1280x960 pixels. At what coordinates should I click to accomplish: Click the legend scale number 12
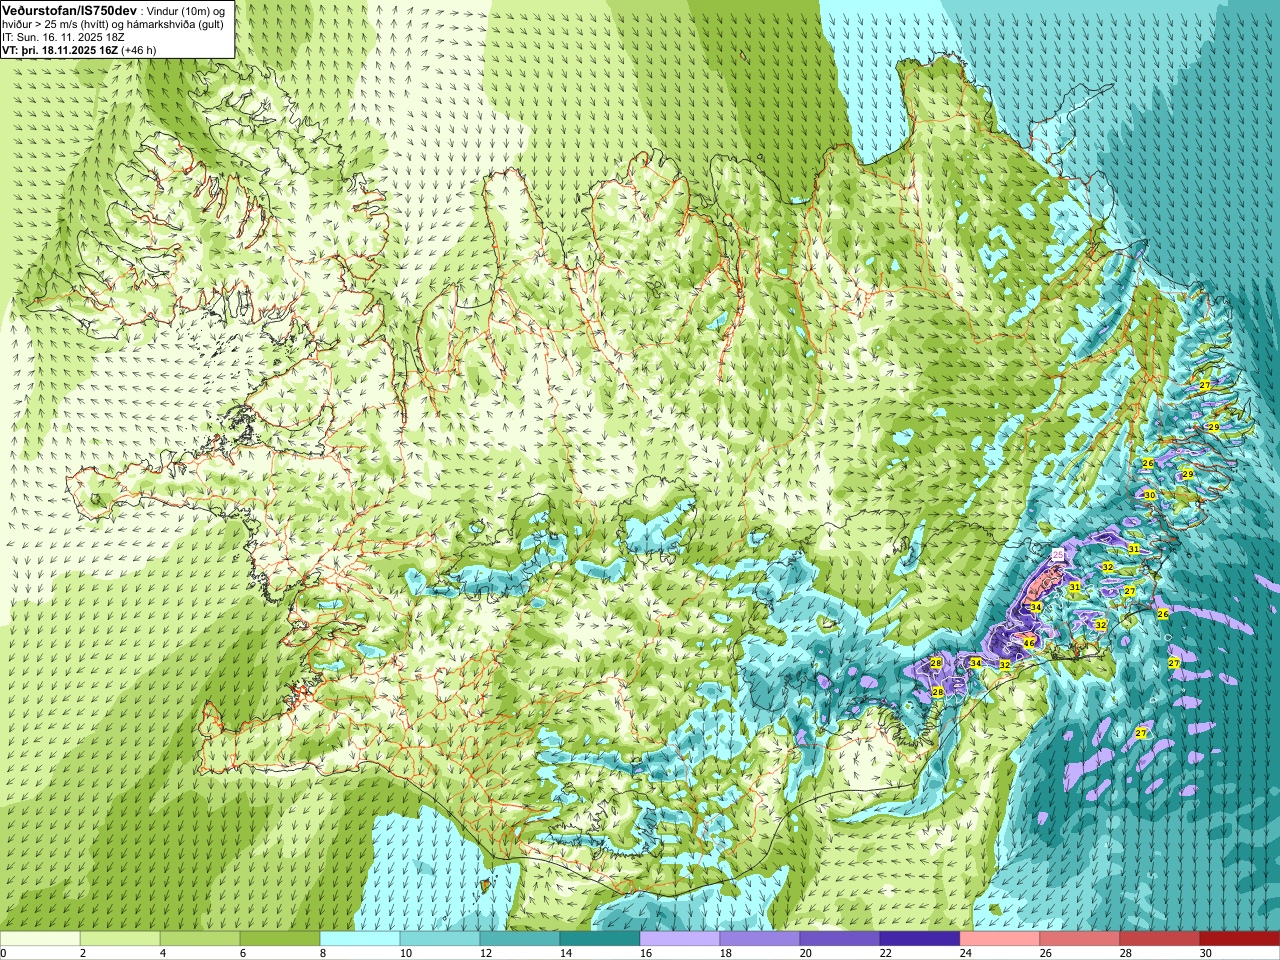[x=486, y=953]
